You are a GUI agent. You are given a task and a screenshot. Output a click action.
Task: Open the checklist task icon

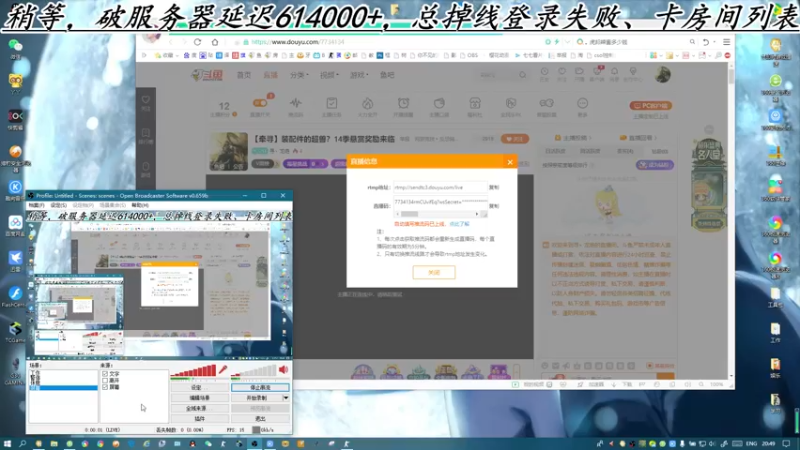point(332,104)
